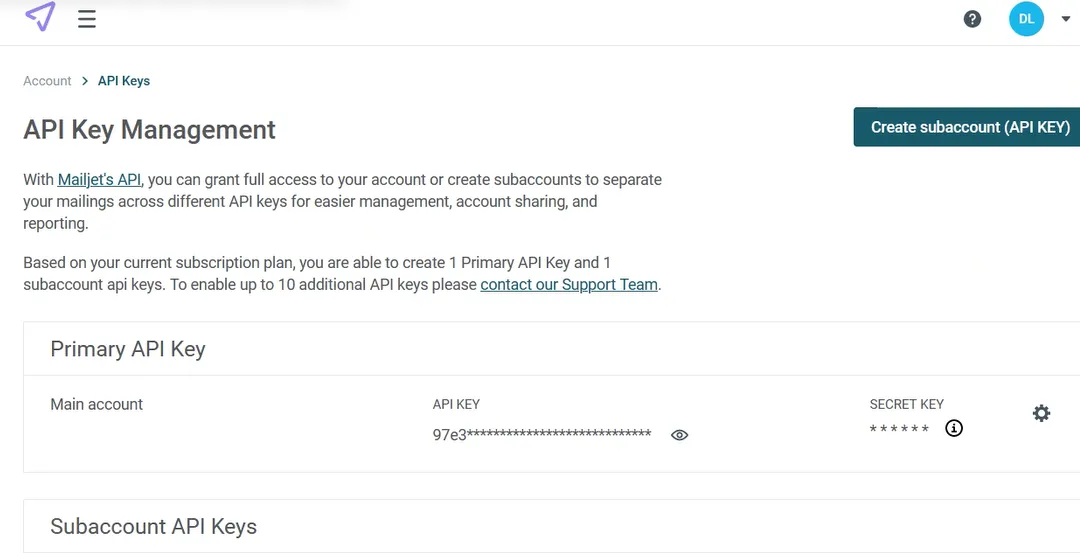
Task: Click Create subaccount (API KEY) button
Action: (x=967, y=127)
